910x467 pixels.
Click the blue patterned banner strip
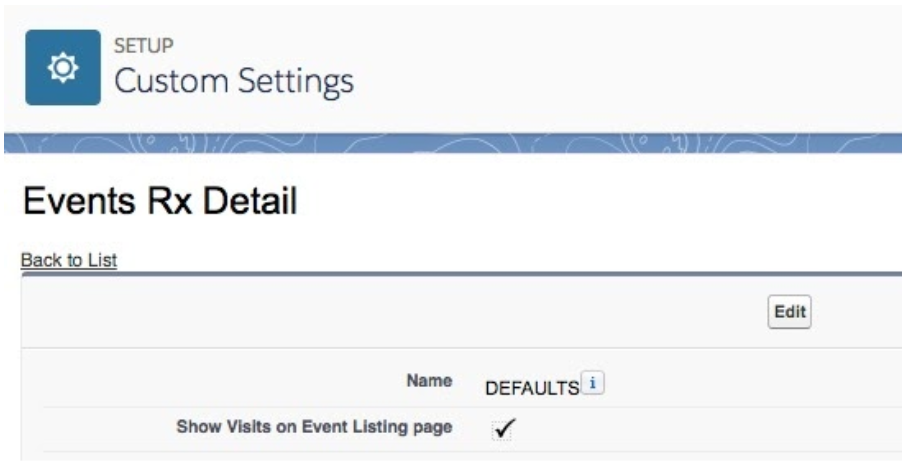click(x=453, y=143)
